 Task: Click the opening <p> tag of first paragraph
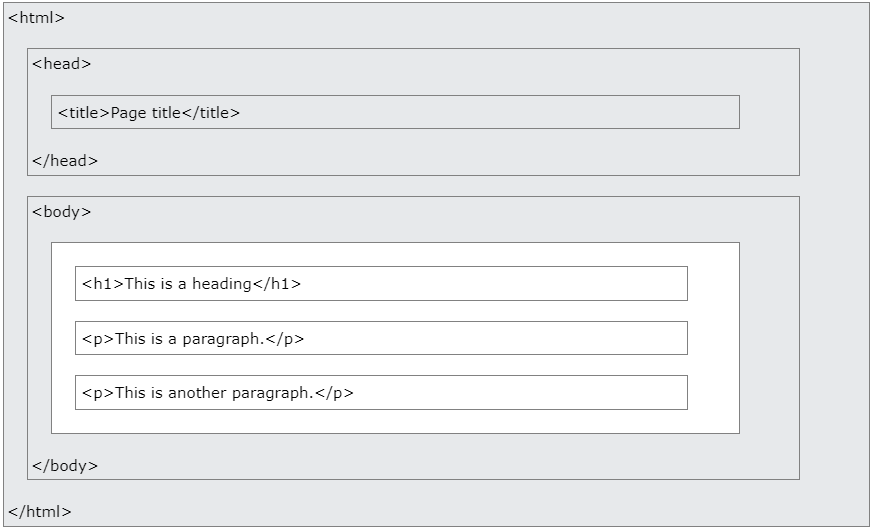coord(98,339)
